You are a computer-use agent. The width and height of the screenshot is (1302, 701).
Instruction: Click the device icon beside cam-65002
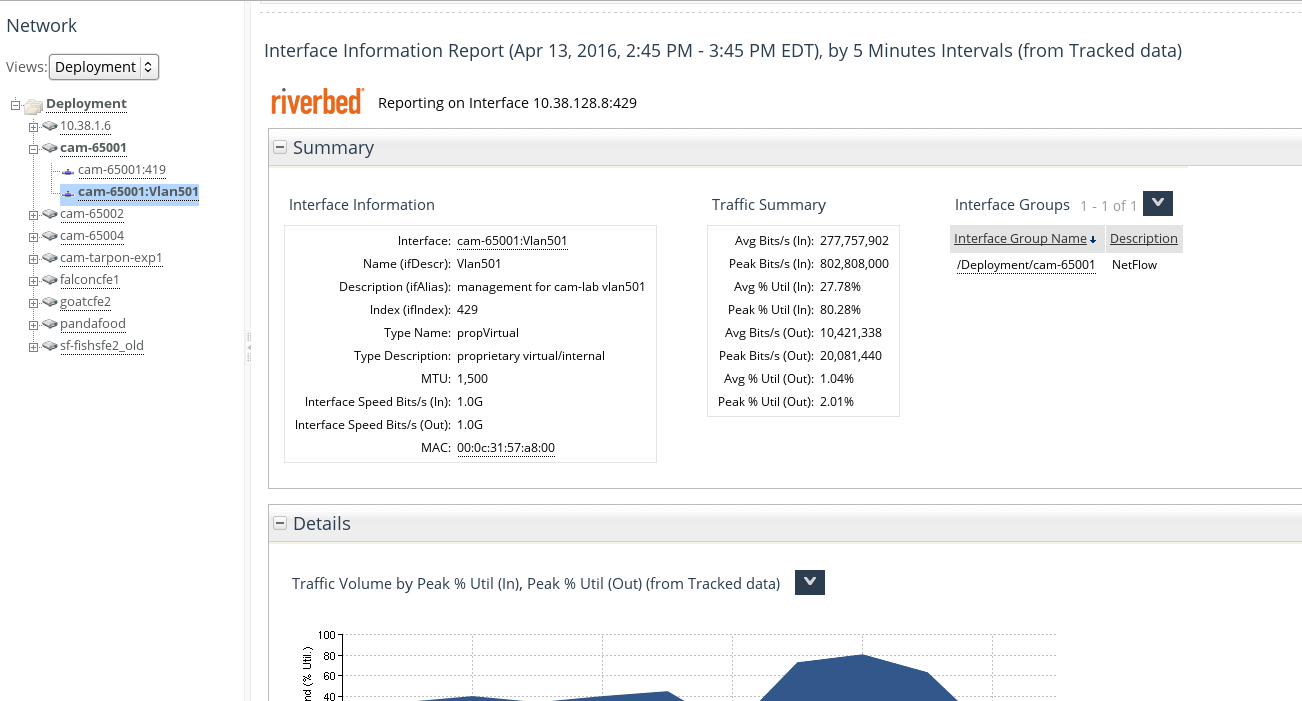click(50, 214)
